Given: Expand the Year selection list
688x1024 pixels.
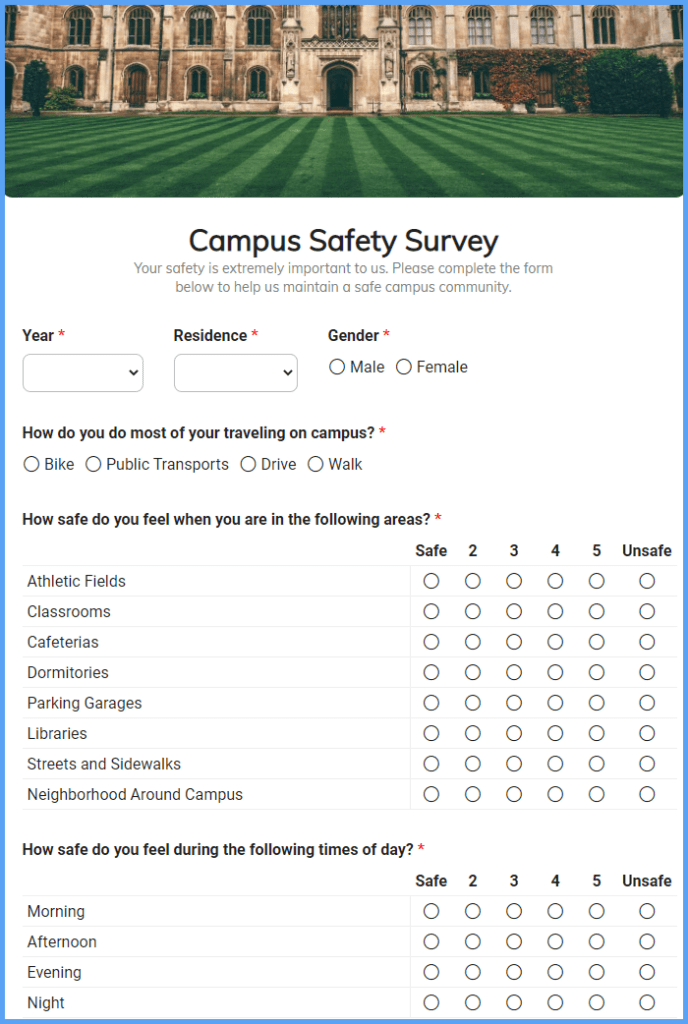Looking at the screenshot, I should 82,372.
